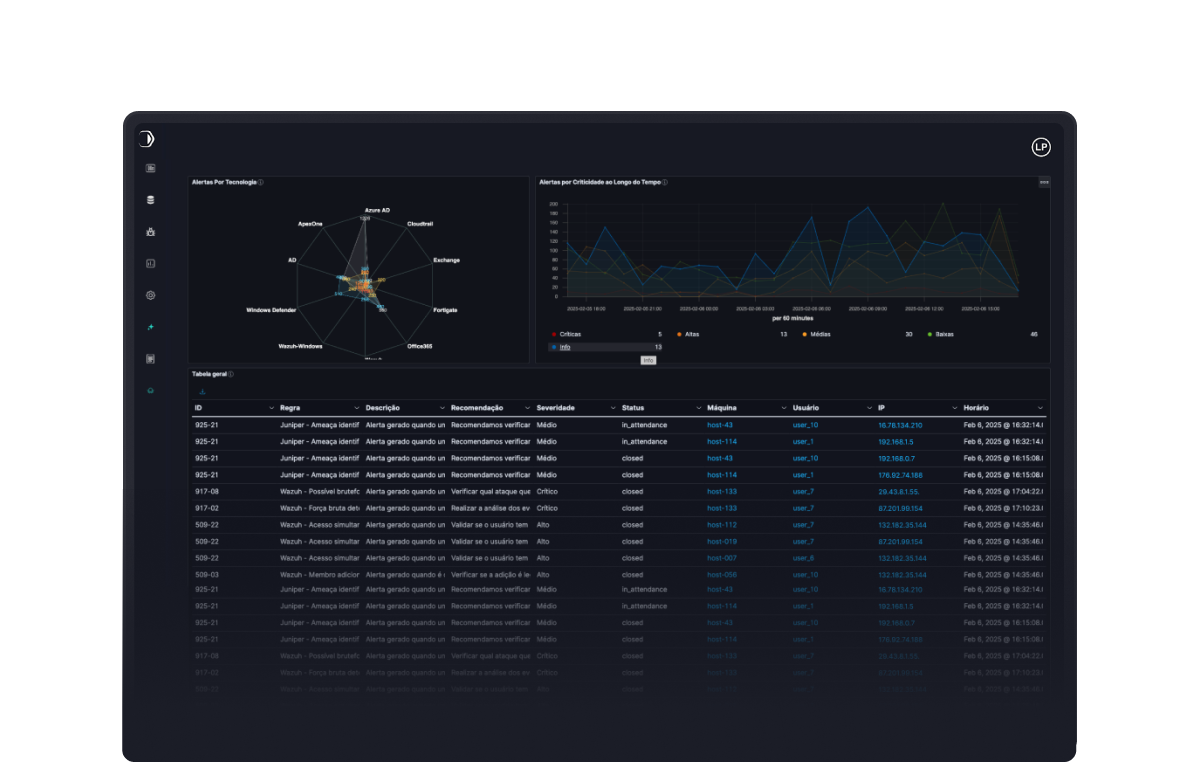Expand the Horário column sort menu
This screenshot has width=1198, height=764.
pos(1040,408)
